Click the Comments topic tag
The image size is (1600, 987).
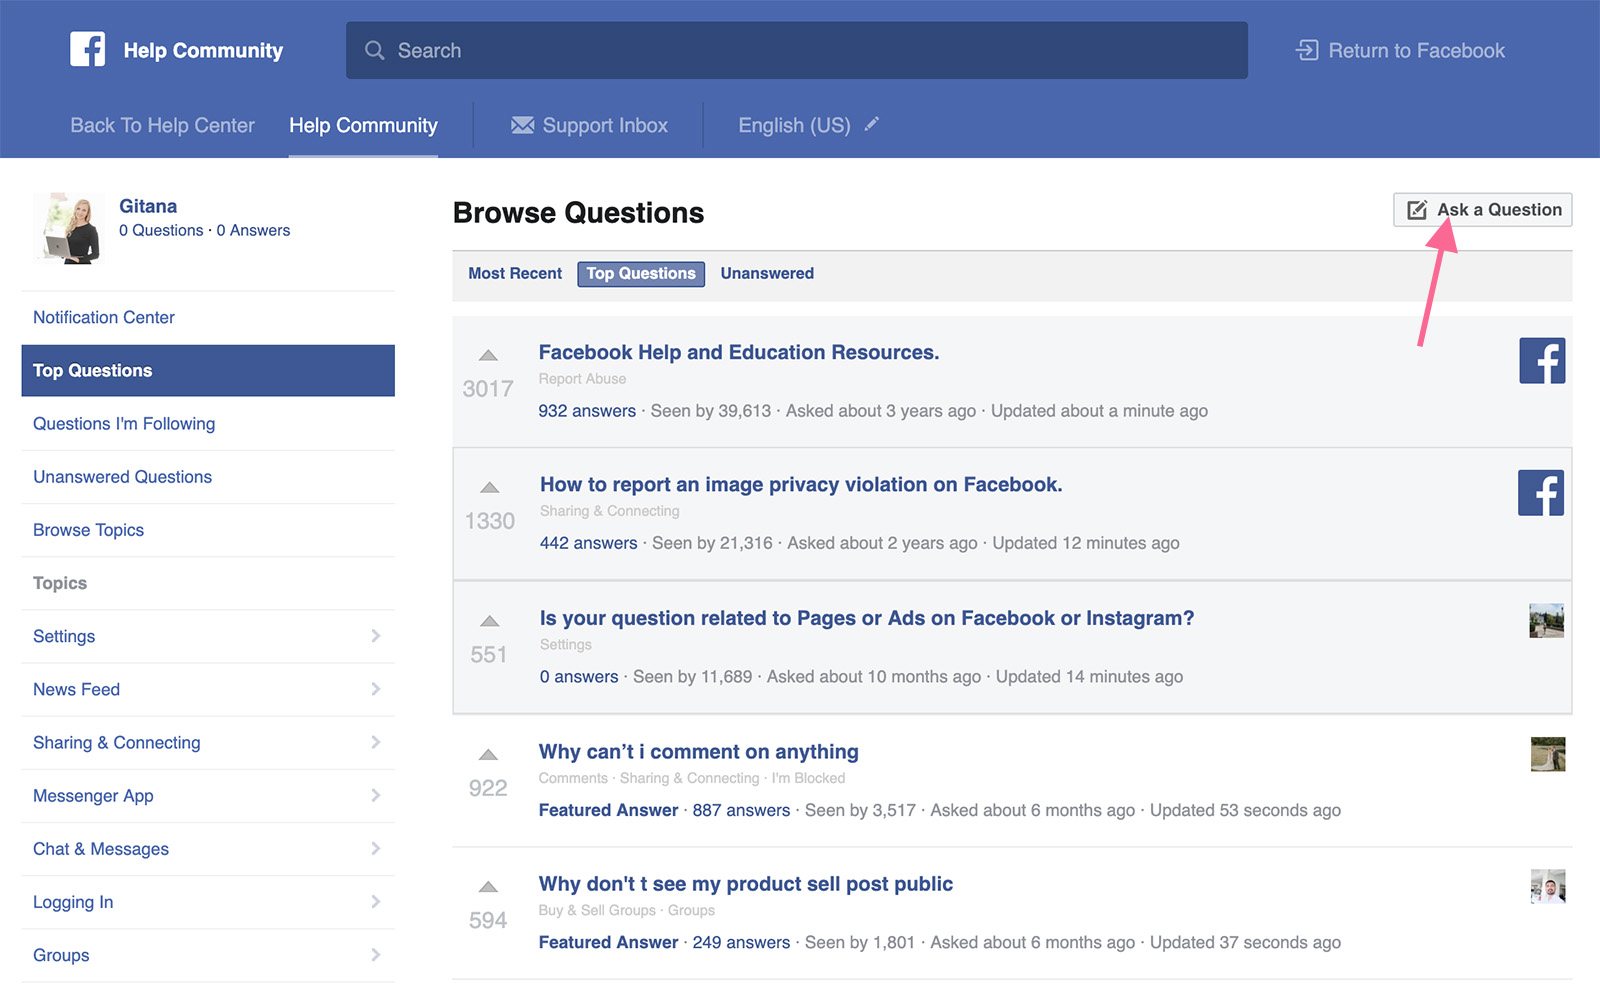pyautogui.click(x=573, y=779)
